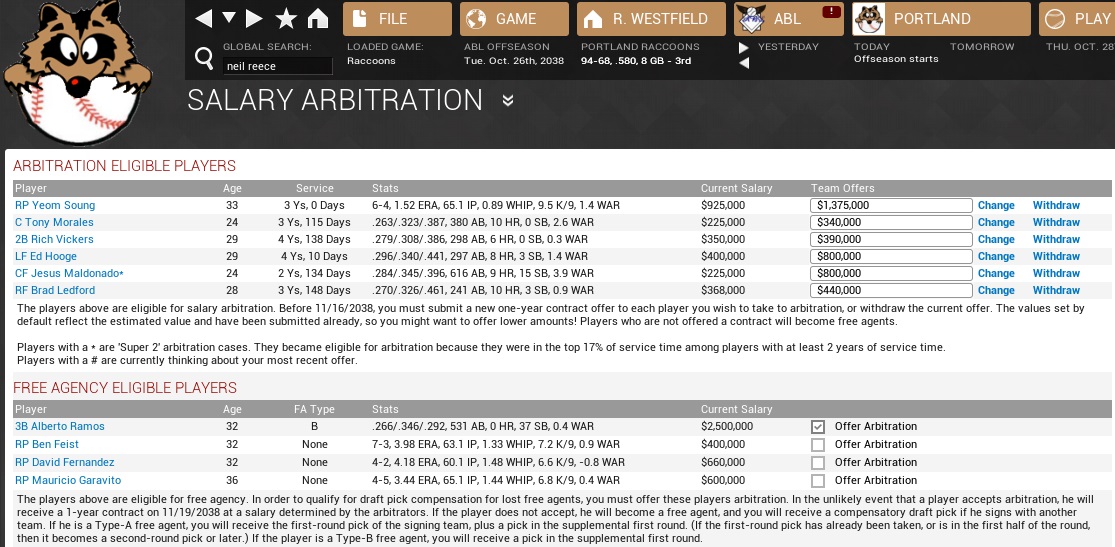Image resolution: width=1115 pixels, height=547 pixels.
Task: Open player LF Ed Hooge
Action: click(x=46, y=256)
